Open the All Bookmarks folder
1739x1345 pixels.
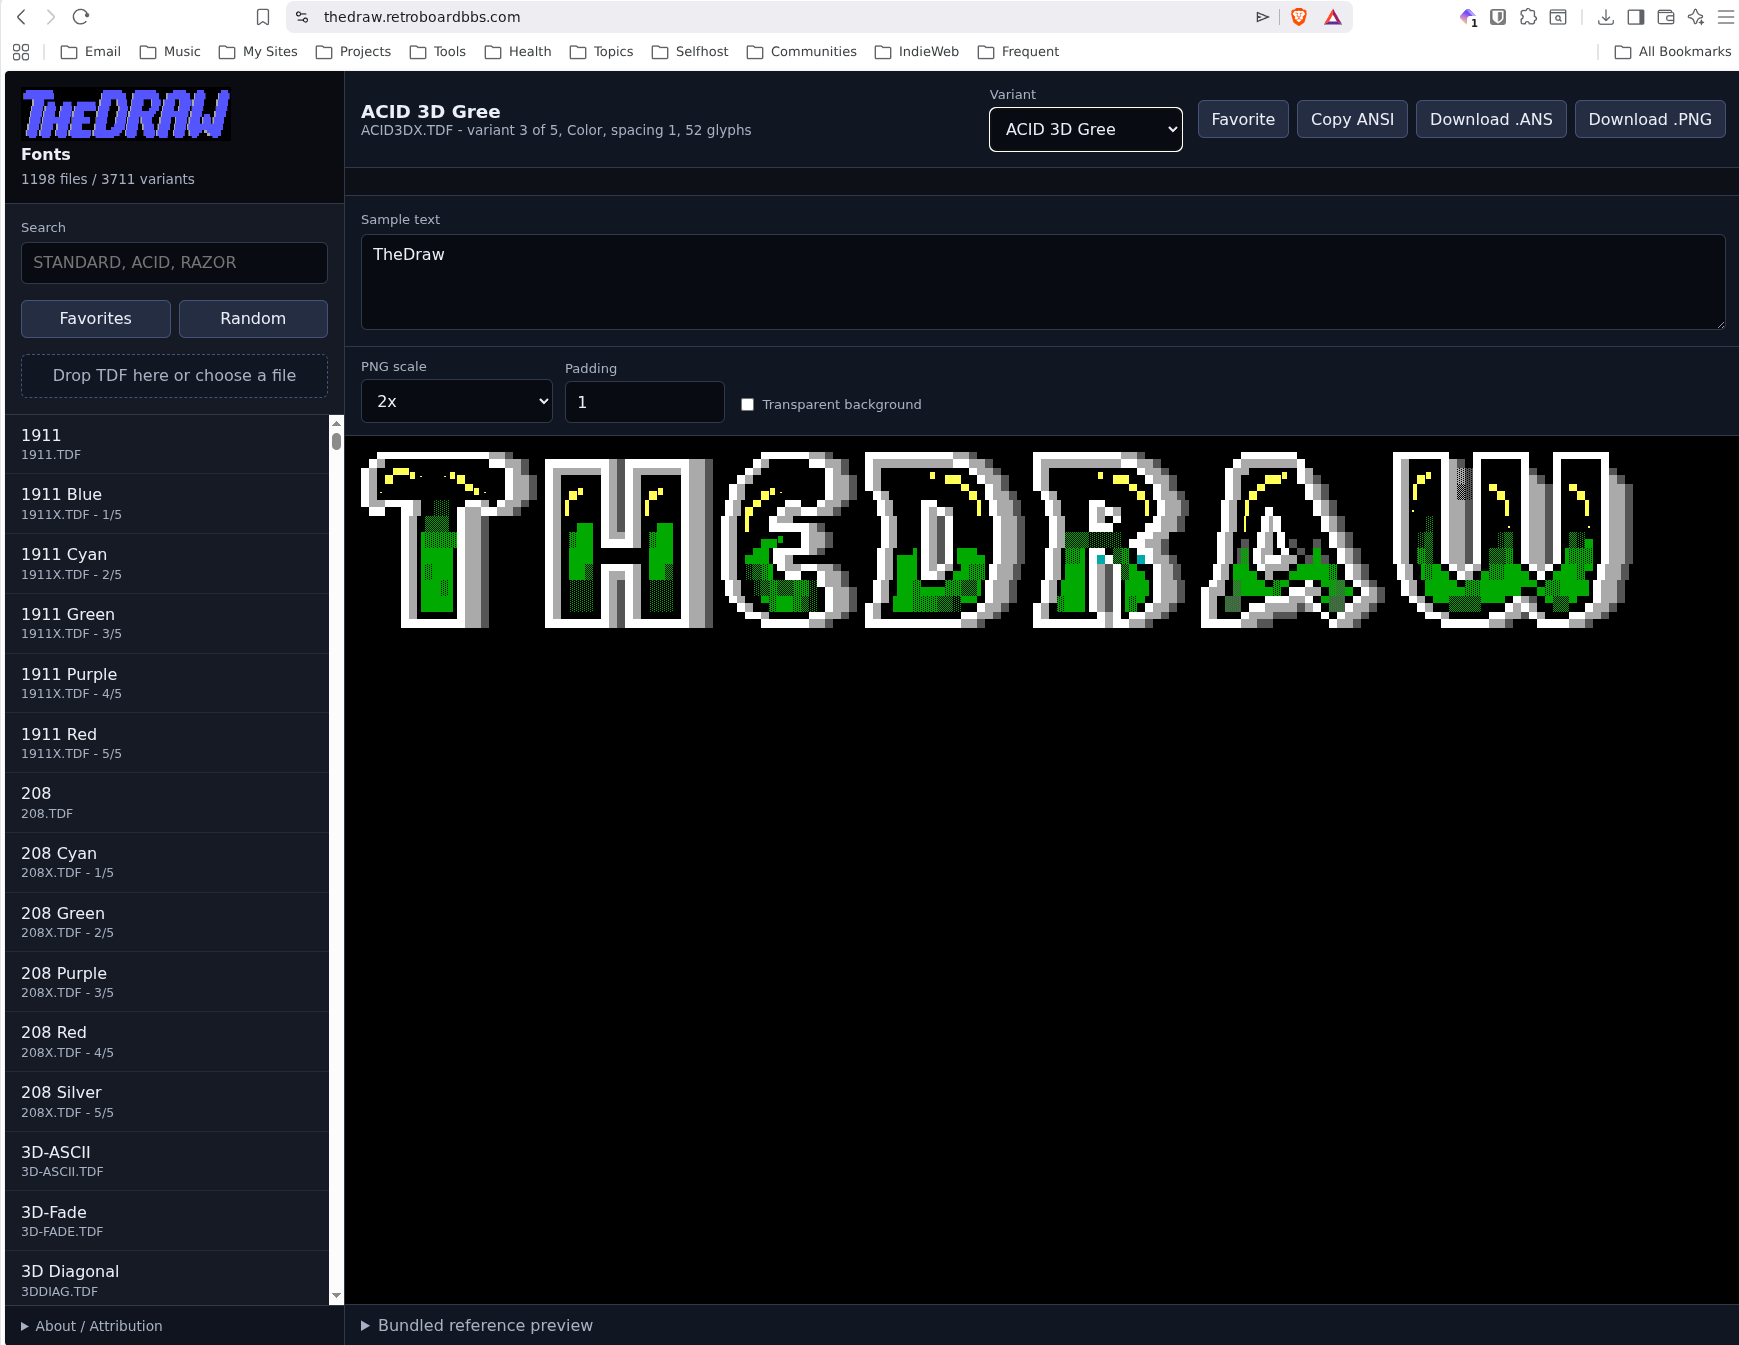pos(1673,52)
